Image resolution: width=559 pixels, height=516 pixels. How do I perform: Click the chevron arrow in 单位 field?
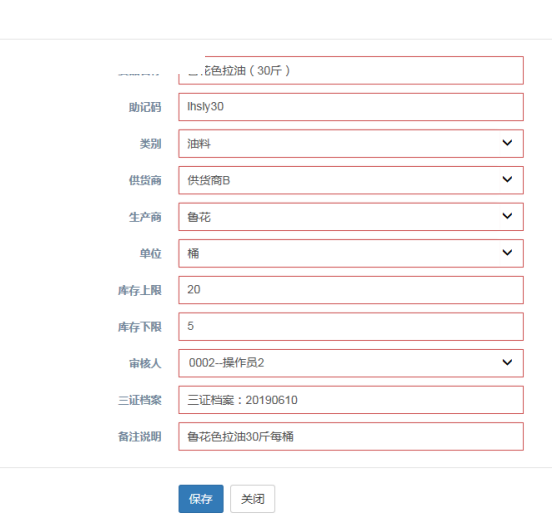(x=507, y=253)
